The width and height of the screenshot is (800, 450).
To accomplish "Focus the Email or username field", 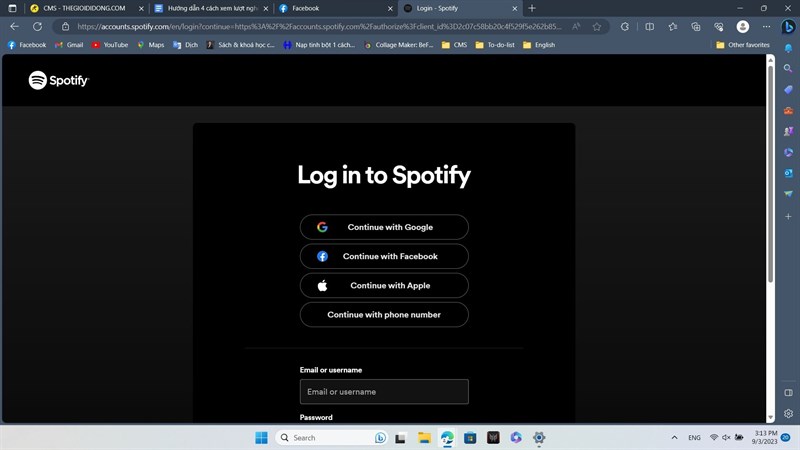I will [384, 391].
